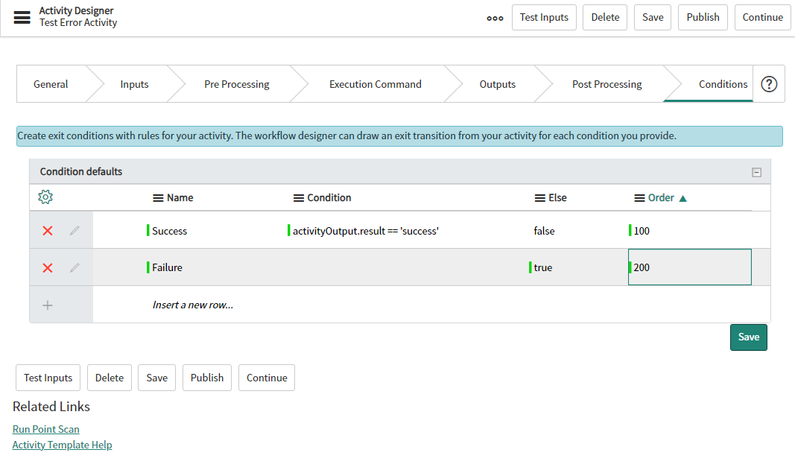The image size is (795, 458).
Task: Open the hamburger navigation menu
Action: [22, 17]
